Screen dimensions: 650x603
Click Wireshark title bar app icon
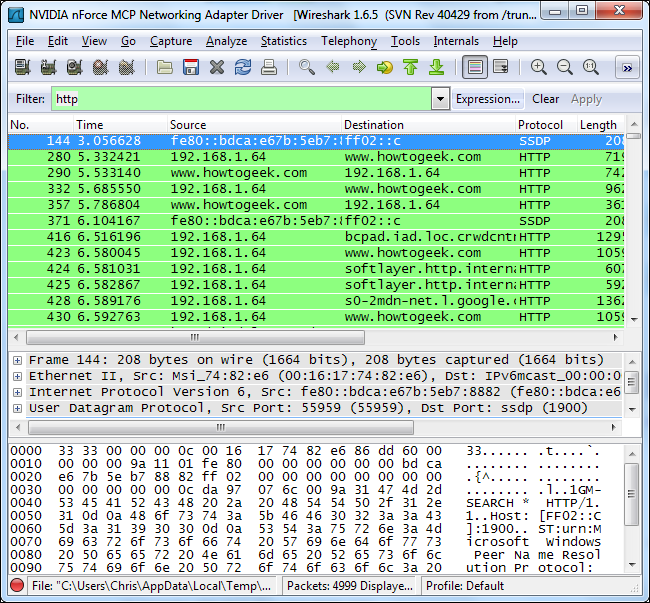point(17,15)
